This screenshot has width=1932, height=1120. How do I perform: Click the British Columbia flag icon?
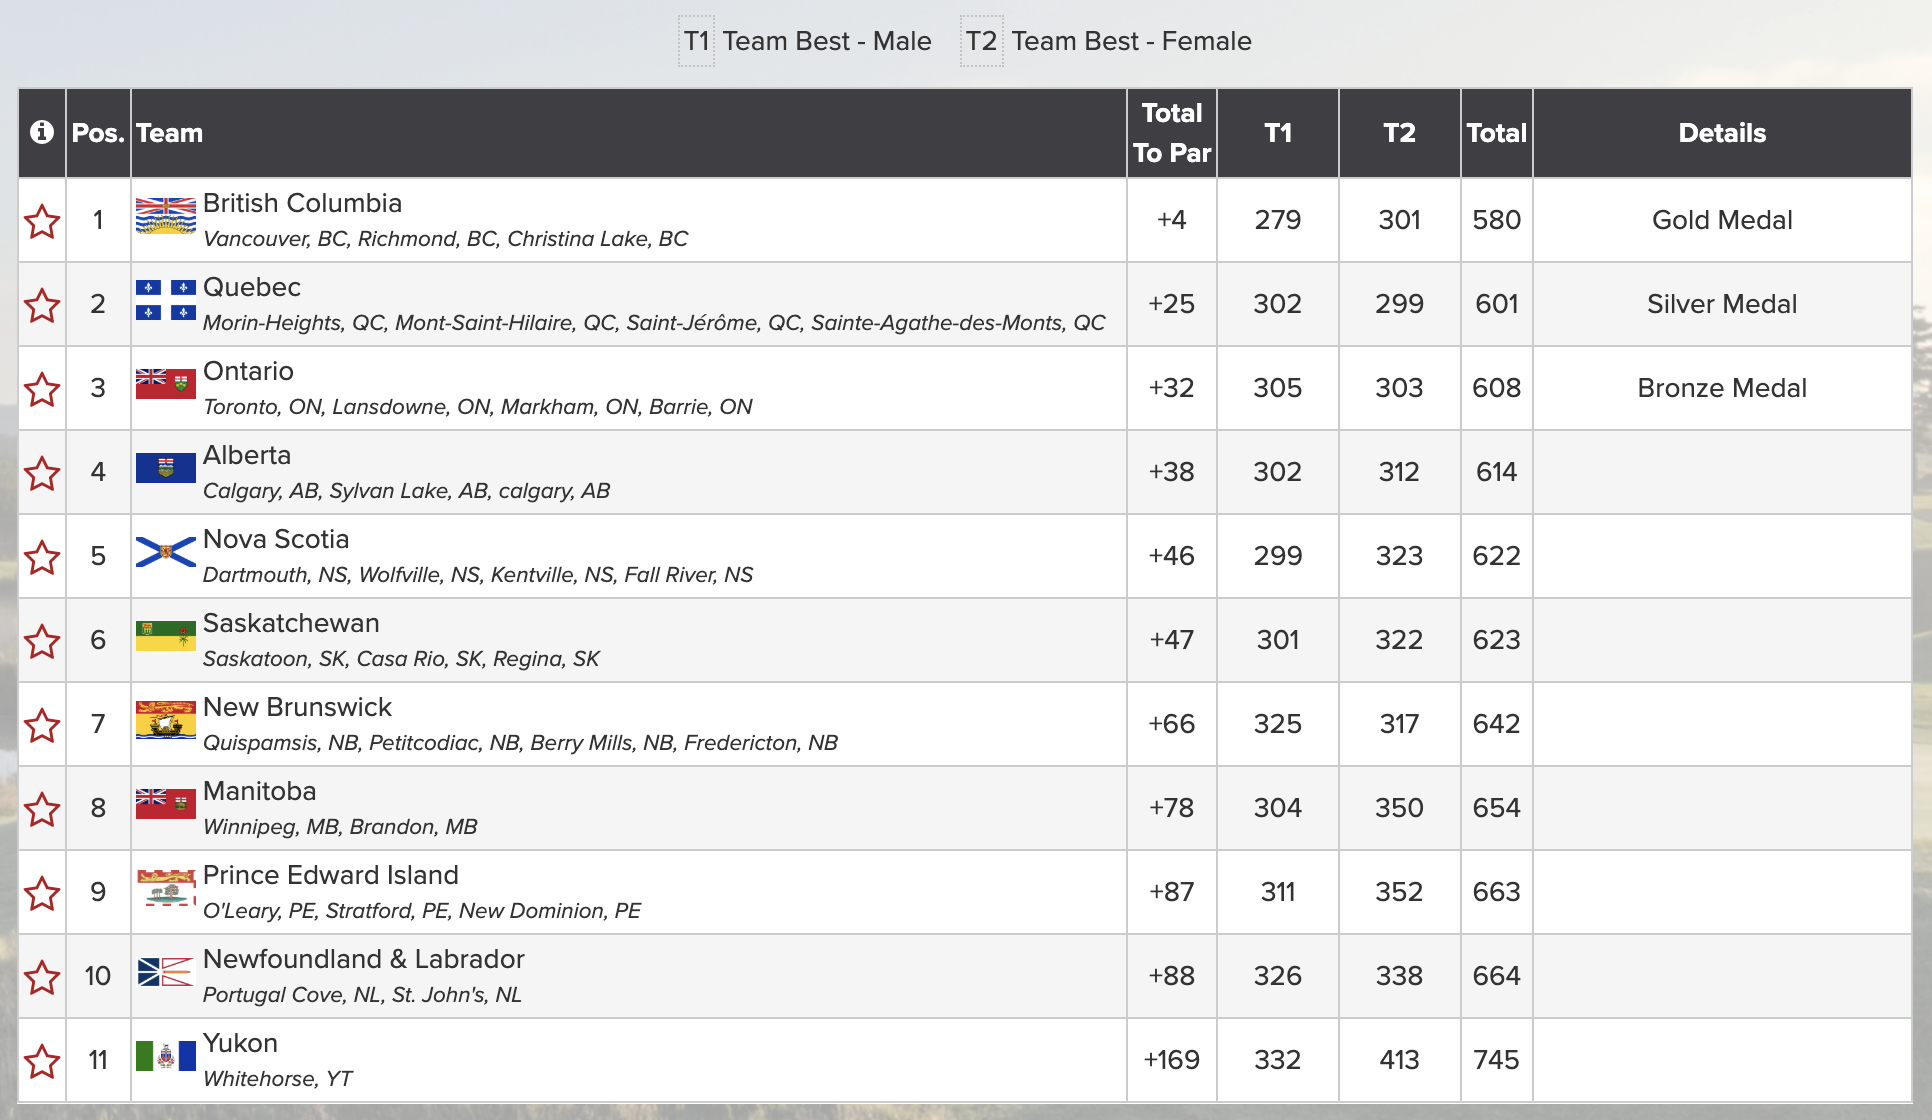(166, 215)
